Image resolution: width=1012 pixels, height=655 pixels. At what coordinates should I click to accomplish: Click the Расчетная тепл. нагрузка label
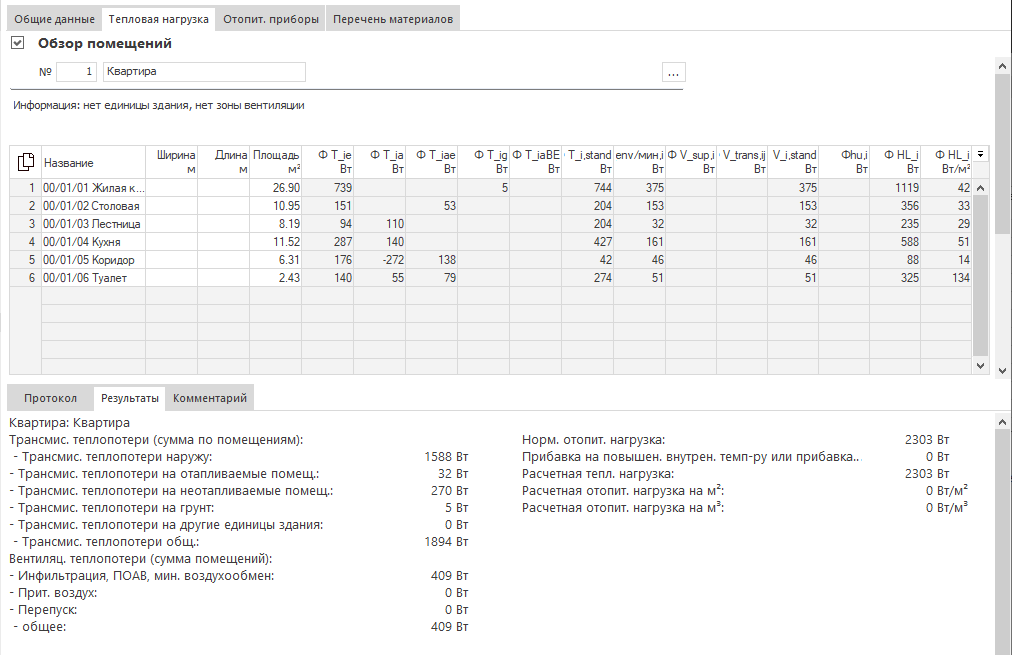(598, 474)
